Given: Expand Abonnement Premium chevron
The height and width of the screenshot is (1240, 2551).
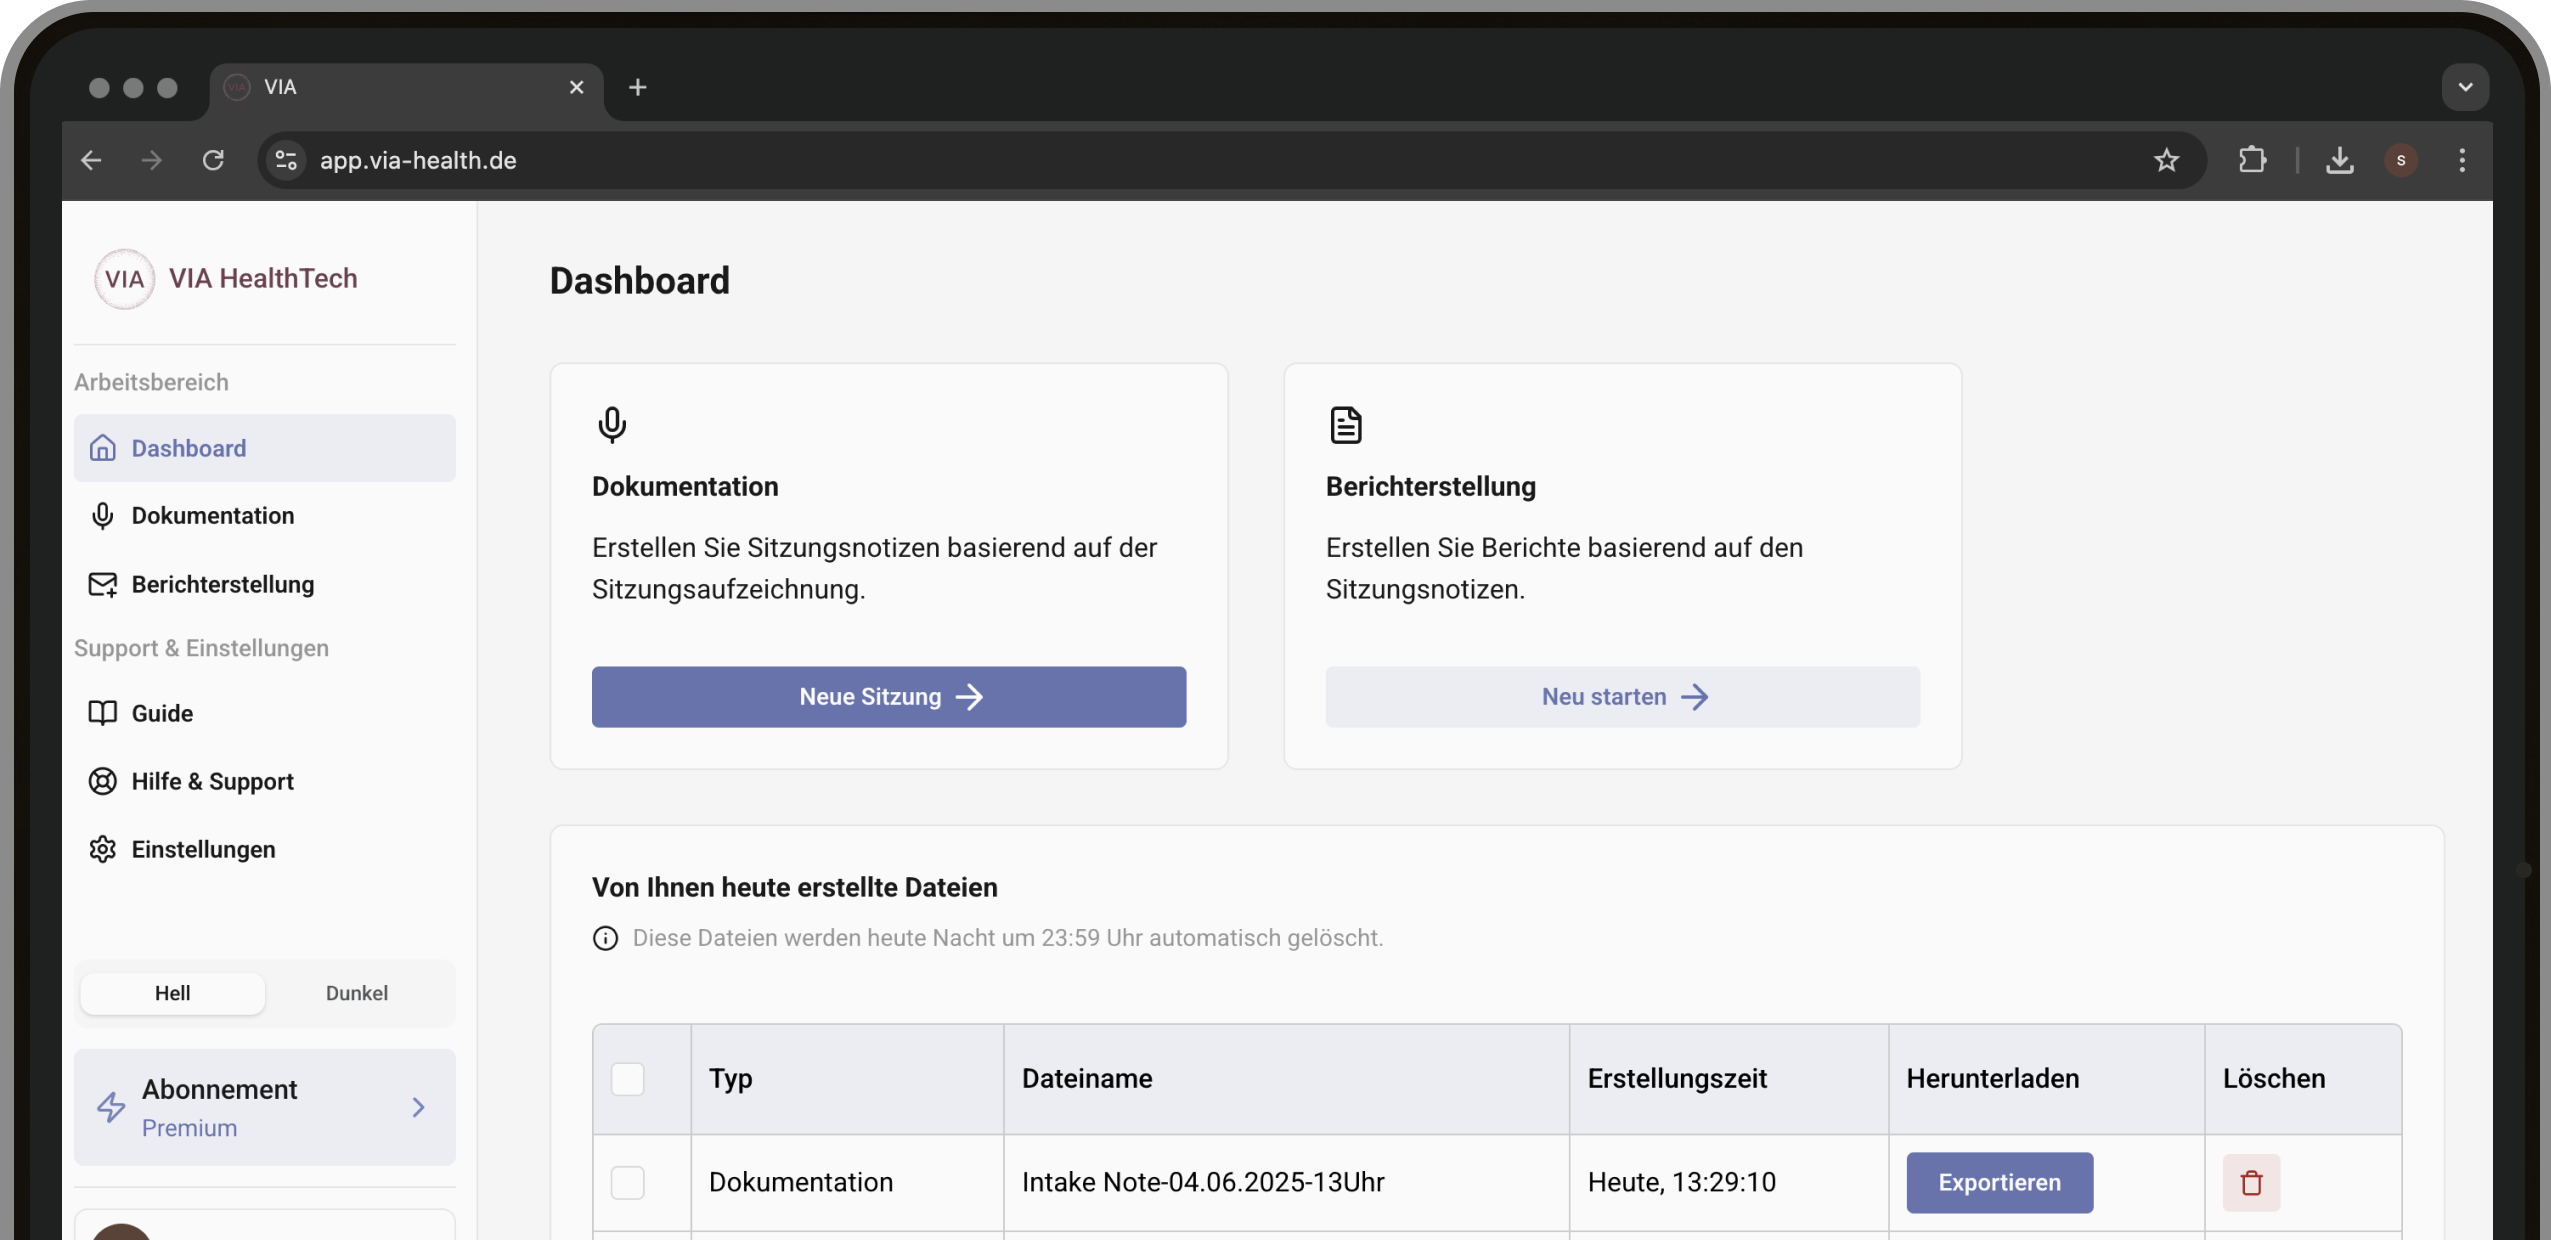Looking at the screenshot, I should click(418, 1107).
